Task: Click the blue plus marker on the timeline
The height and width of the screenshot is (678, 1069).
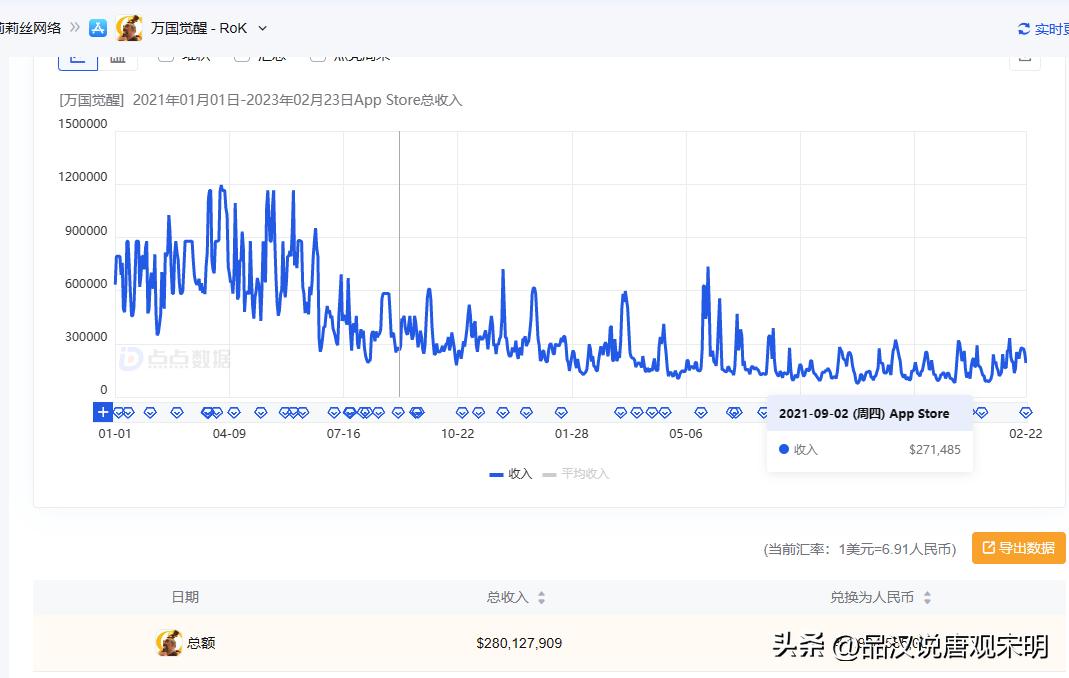Action: click(103, 411)
